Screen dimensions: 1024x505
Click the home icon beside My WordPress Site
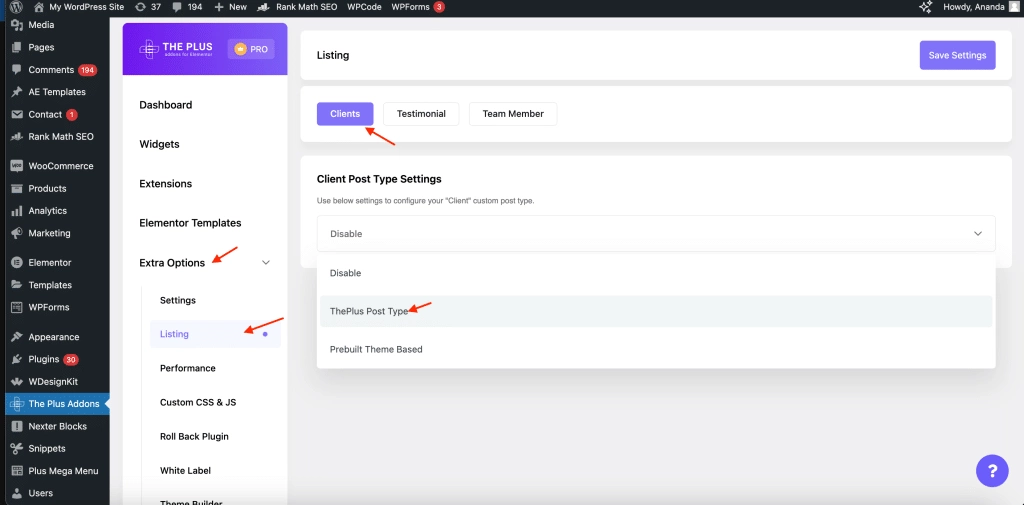pyautogui.click(x=39, y=7)
